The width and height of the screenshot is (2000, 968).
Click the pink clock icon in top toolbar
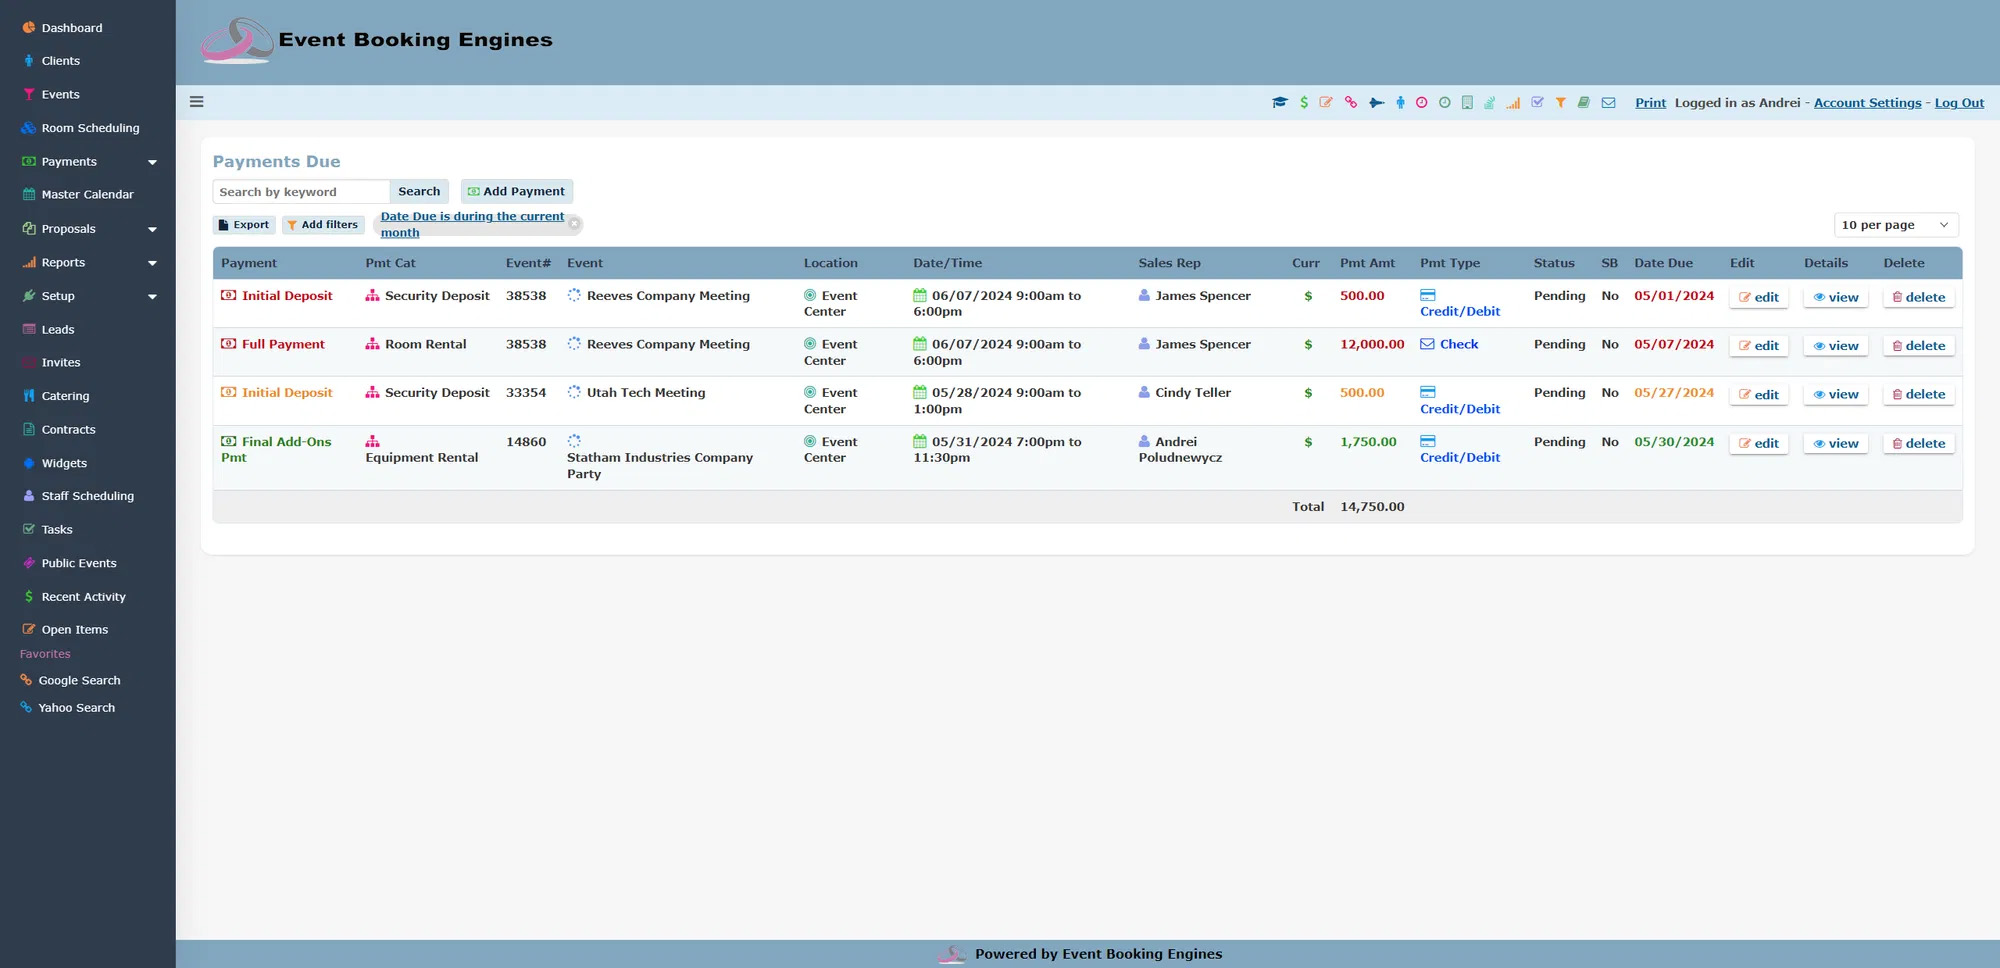click(1421, 102)
